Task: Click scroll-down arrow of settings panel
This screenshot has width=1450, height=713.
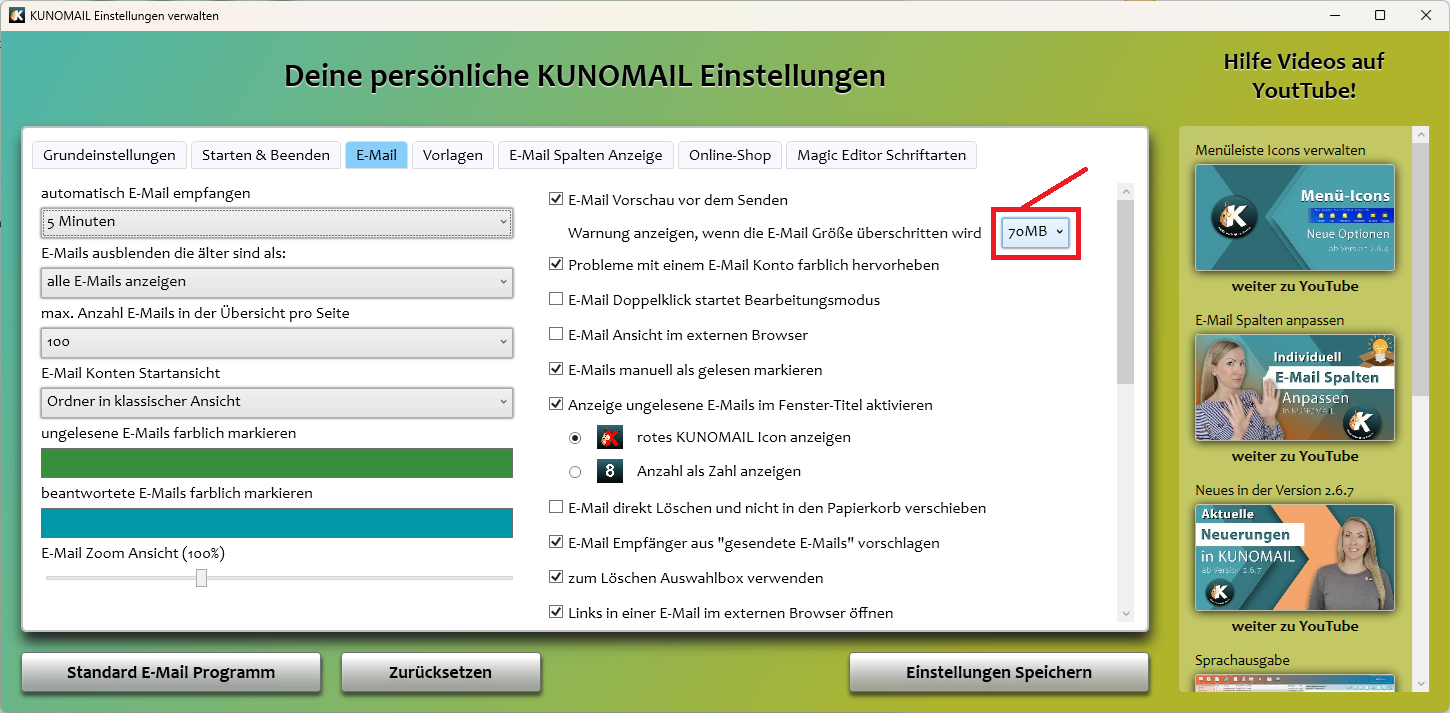Action: [1126, 613]
